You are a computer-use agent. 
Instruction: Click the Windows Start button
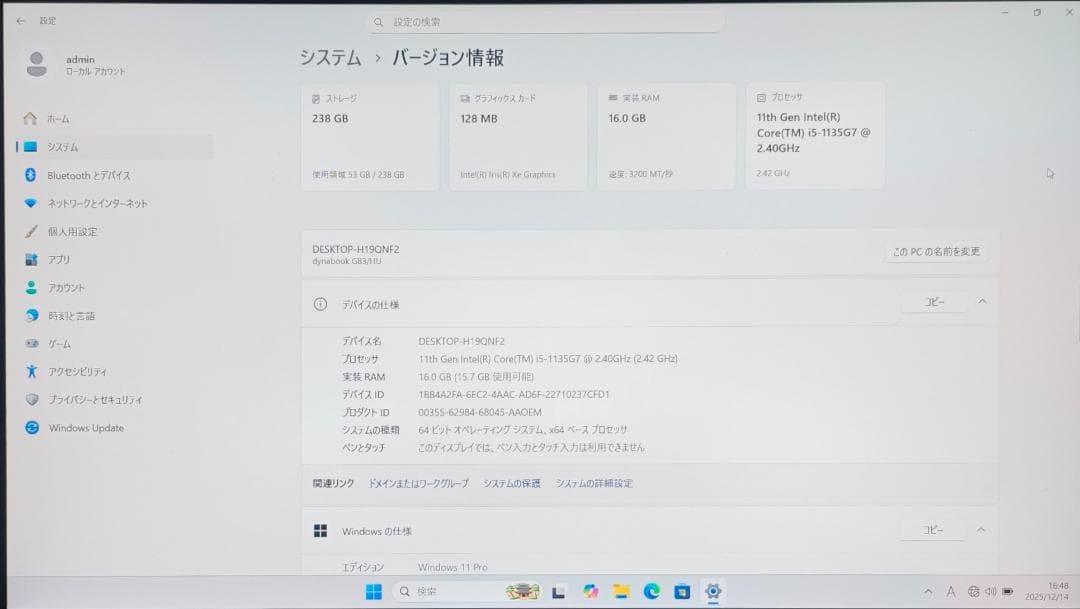[373, 591]
